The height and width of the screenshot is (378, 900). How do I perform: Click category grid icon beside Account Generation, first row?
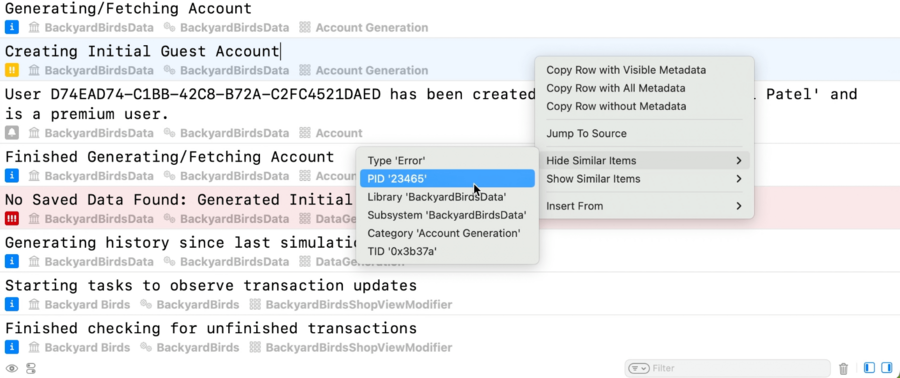click(305, 28)
